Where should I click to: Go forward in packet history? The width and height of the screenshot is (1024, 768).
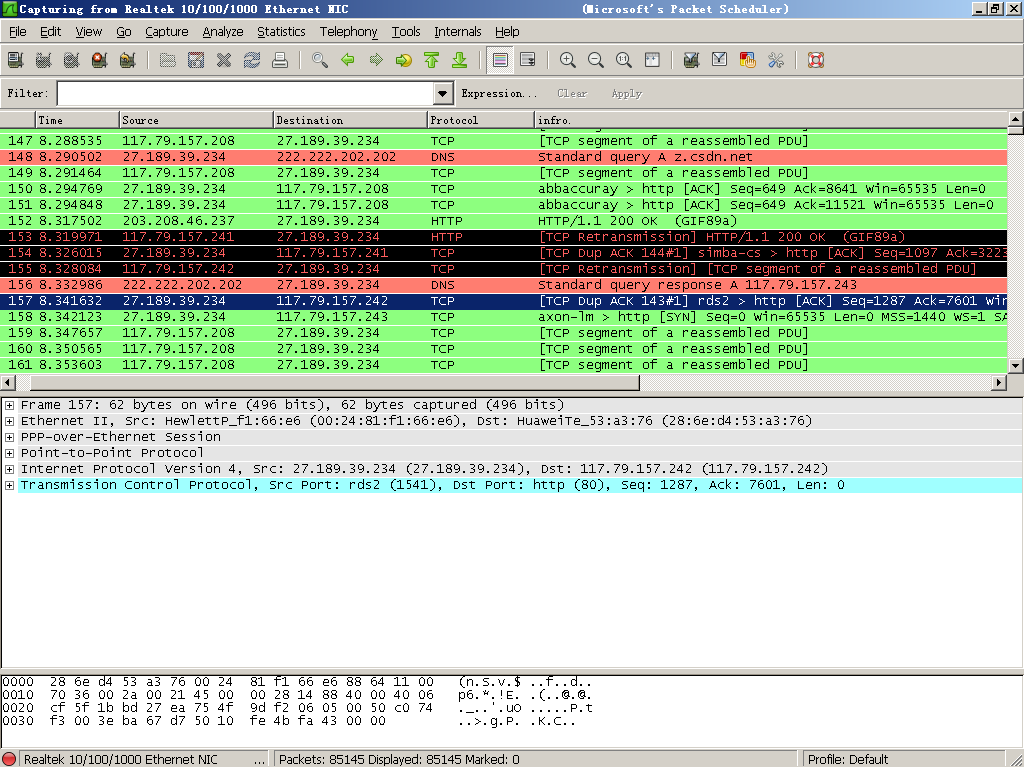tap(376, 60)
